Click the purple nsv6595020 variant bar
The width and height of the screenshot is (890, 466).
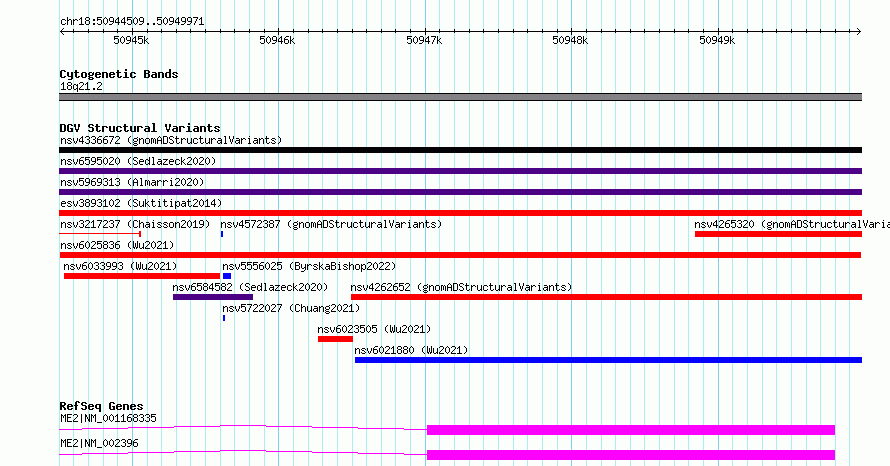click(460, 171)
